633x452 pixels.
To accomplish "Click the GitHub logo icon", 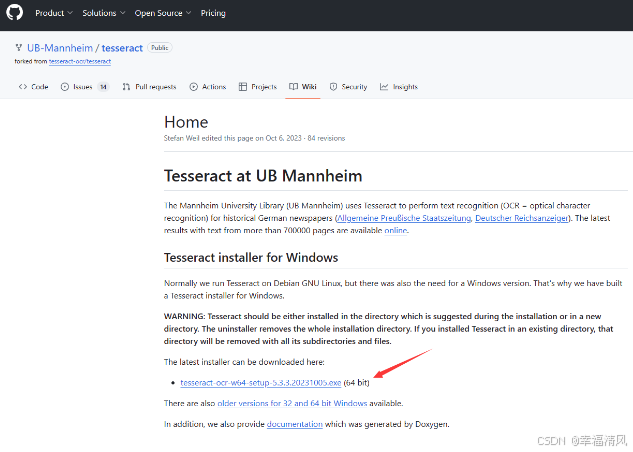I will [x=15, y=12].
